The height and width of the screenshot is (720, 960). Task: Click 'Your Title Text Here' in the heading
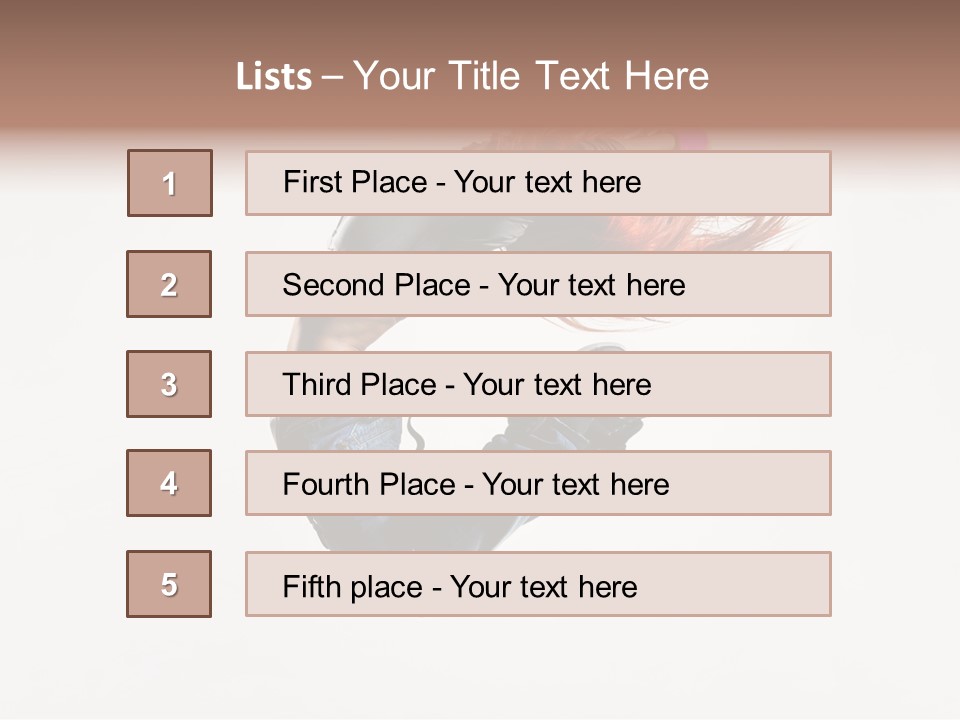[531, 77]
